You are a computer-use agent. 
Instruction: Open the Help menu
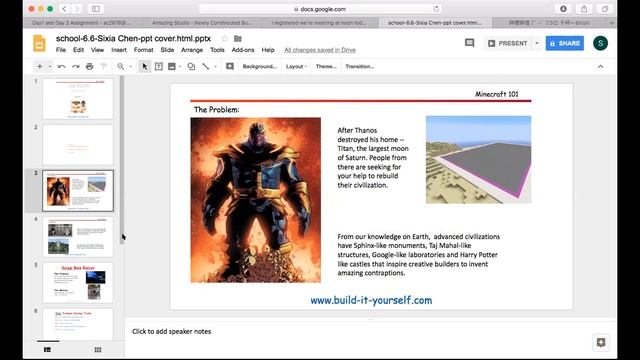pos(268,50)
